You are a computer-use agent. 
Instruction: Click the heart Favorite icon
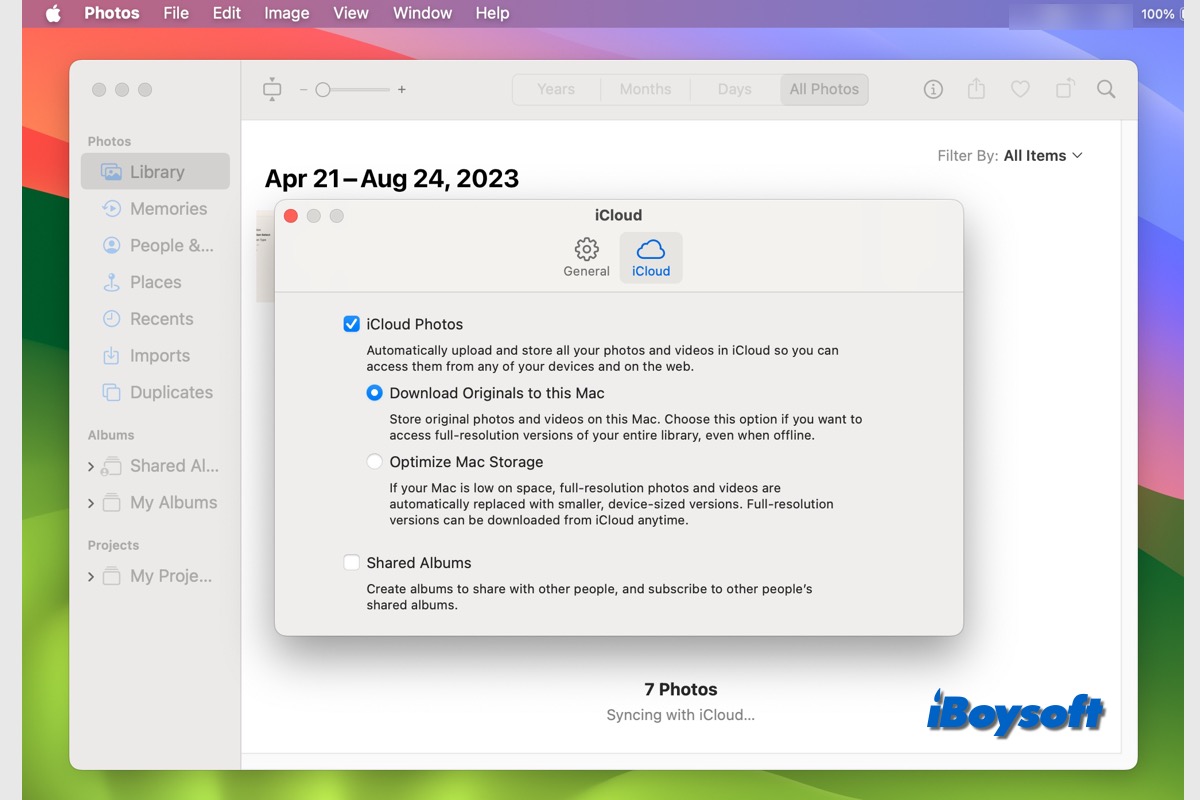(x=1020, y=89)
